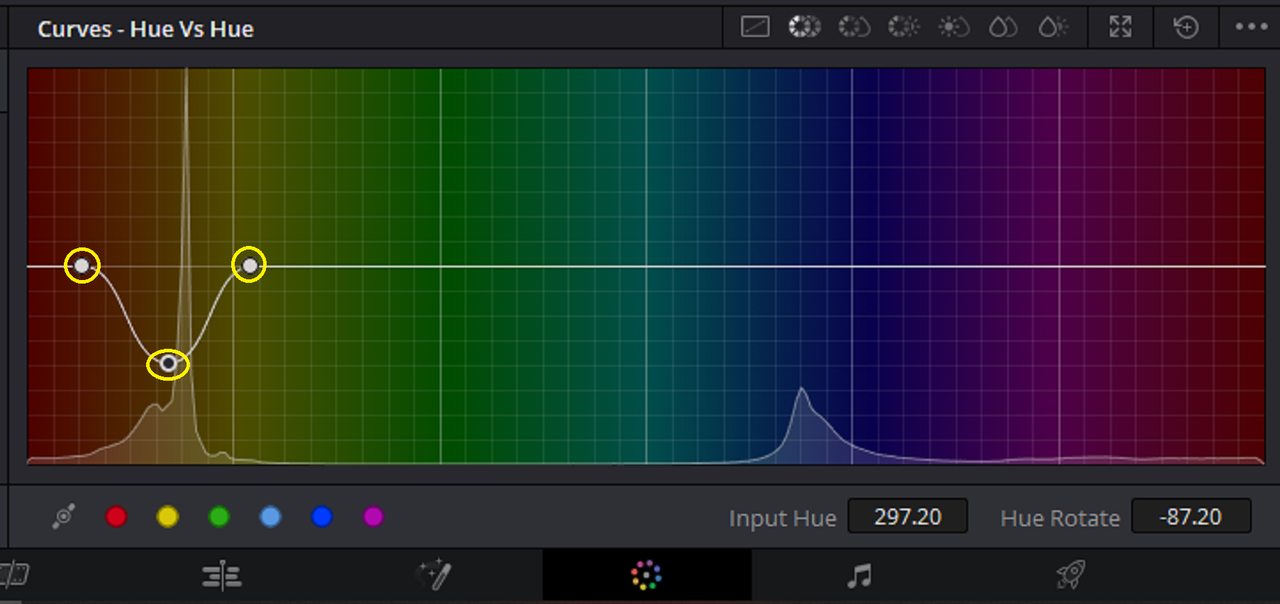This screenshot has width=1280, height=604.
Task: Open the curves panel options menu
Action: (x=1251, y=28)
